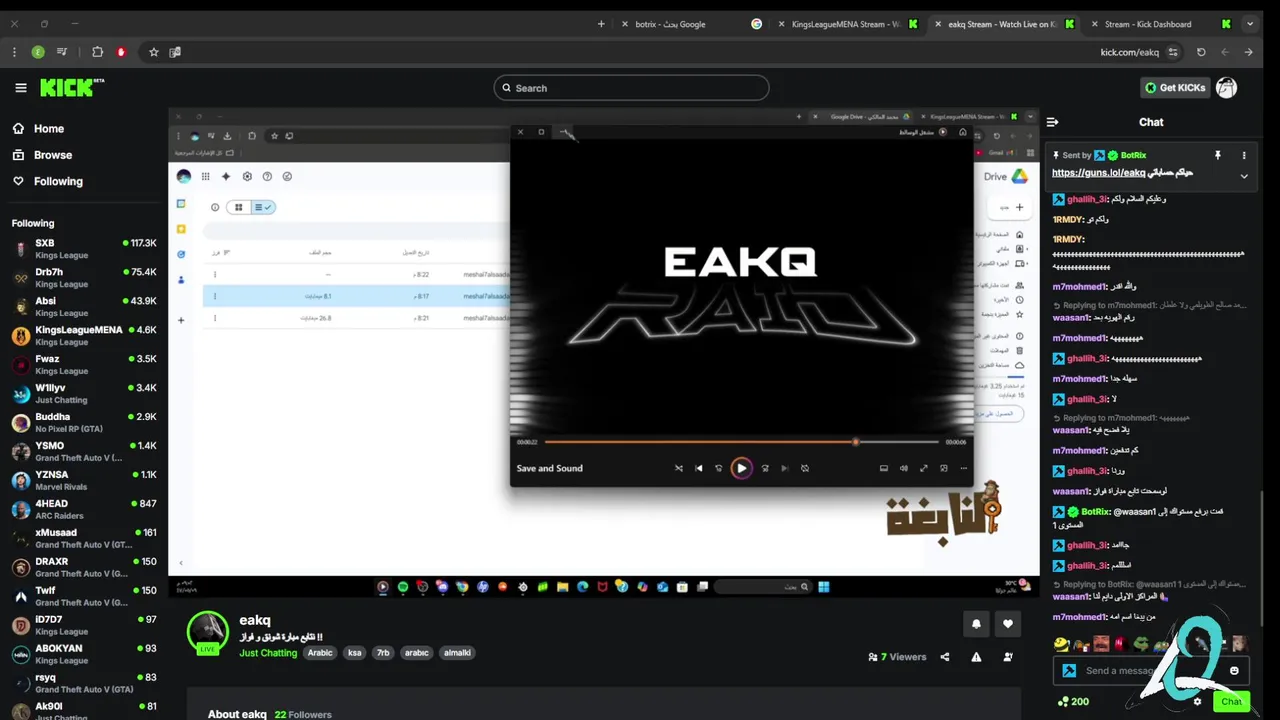Select the 7rb tag

click(383, 653)
